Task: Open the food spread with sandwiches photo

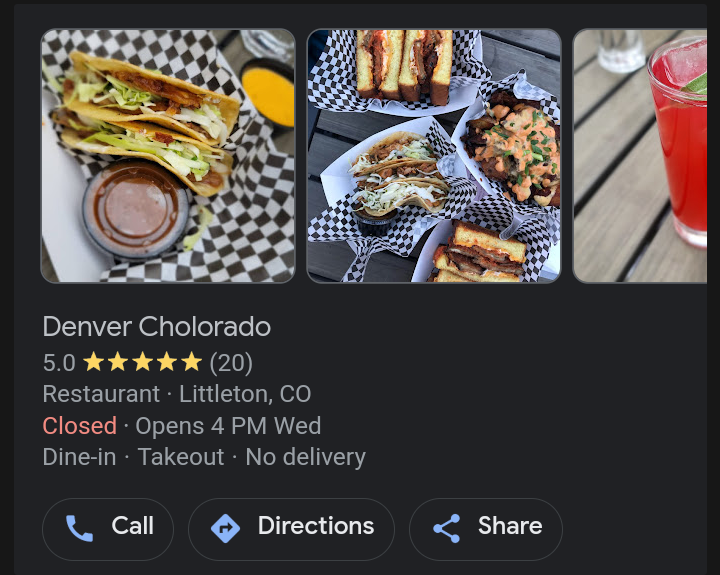Action: coord(434,156)
